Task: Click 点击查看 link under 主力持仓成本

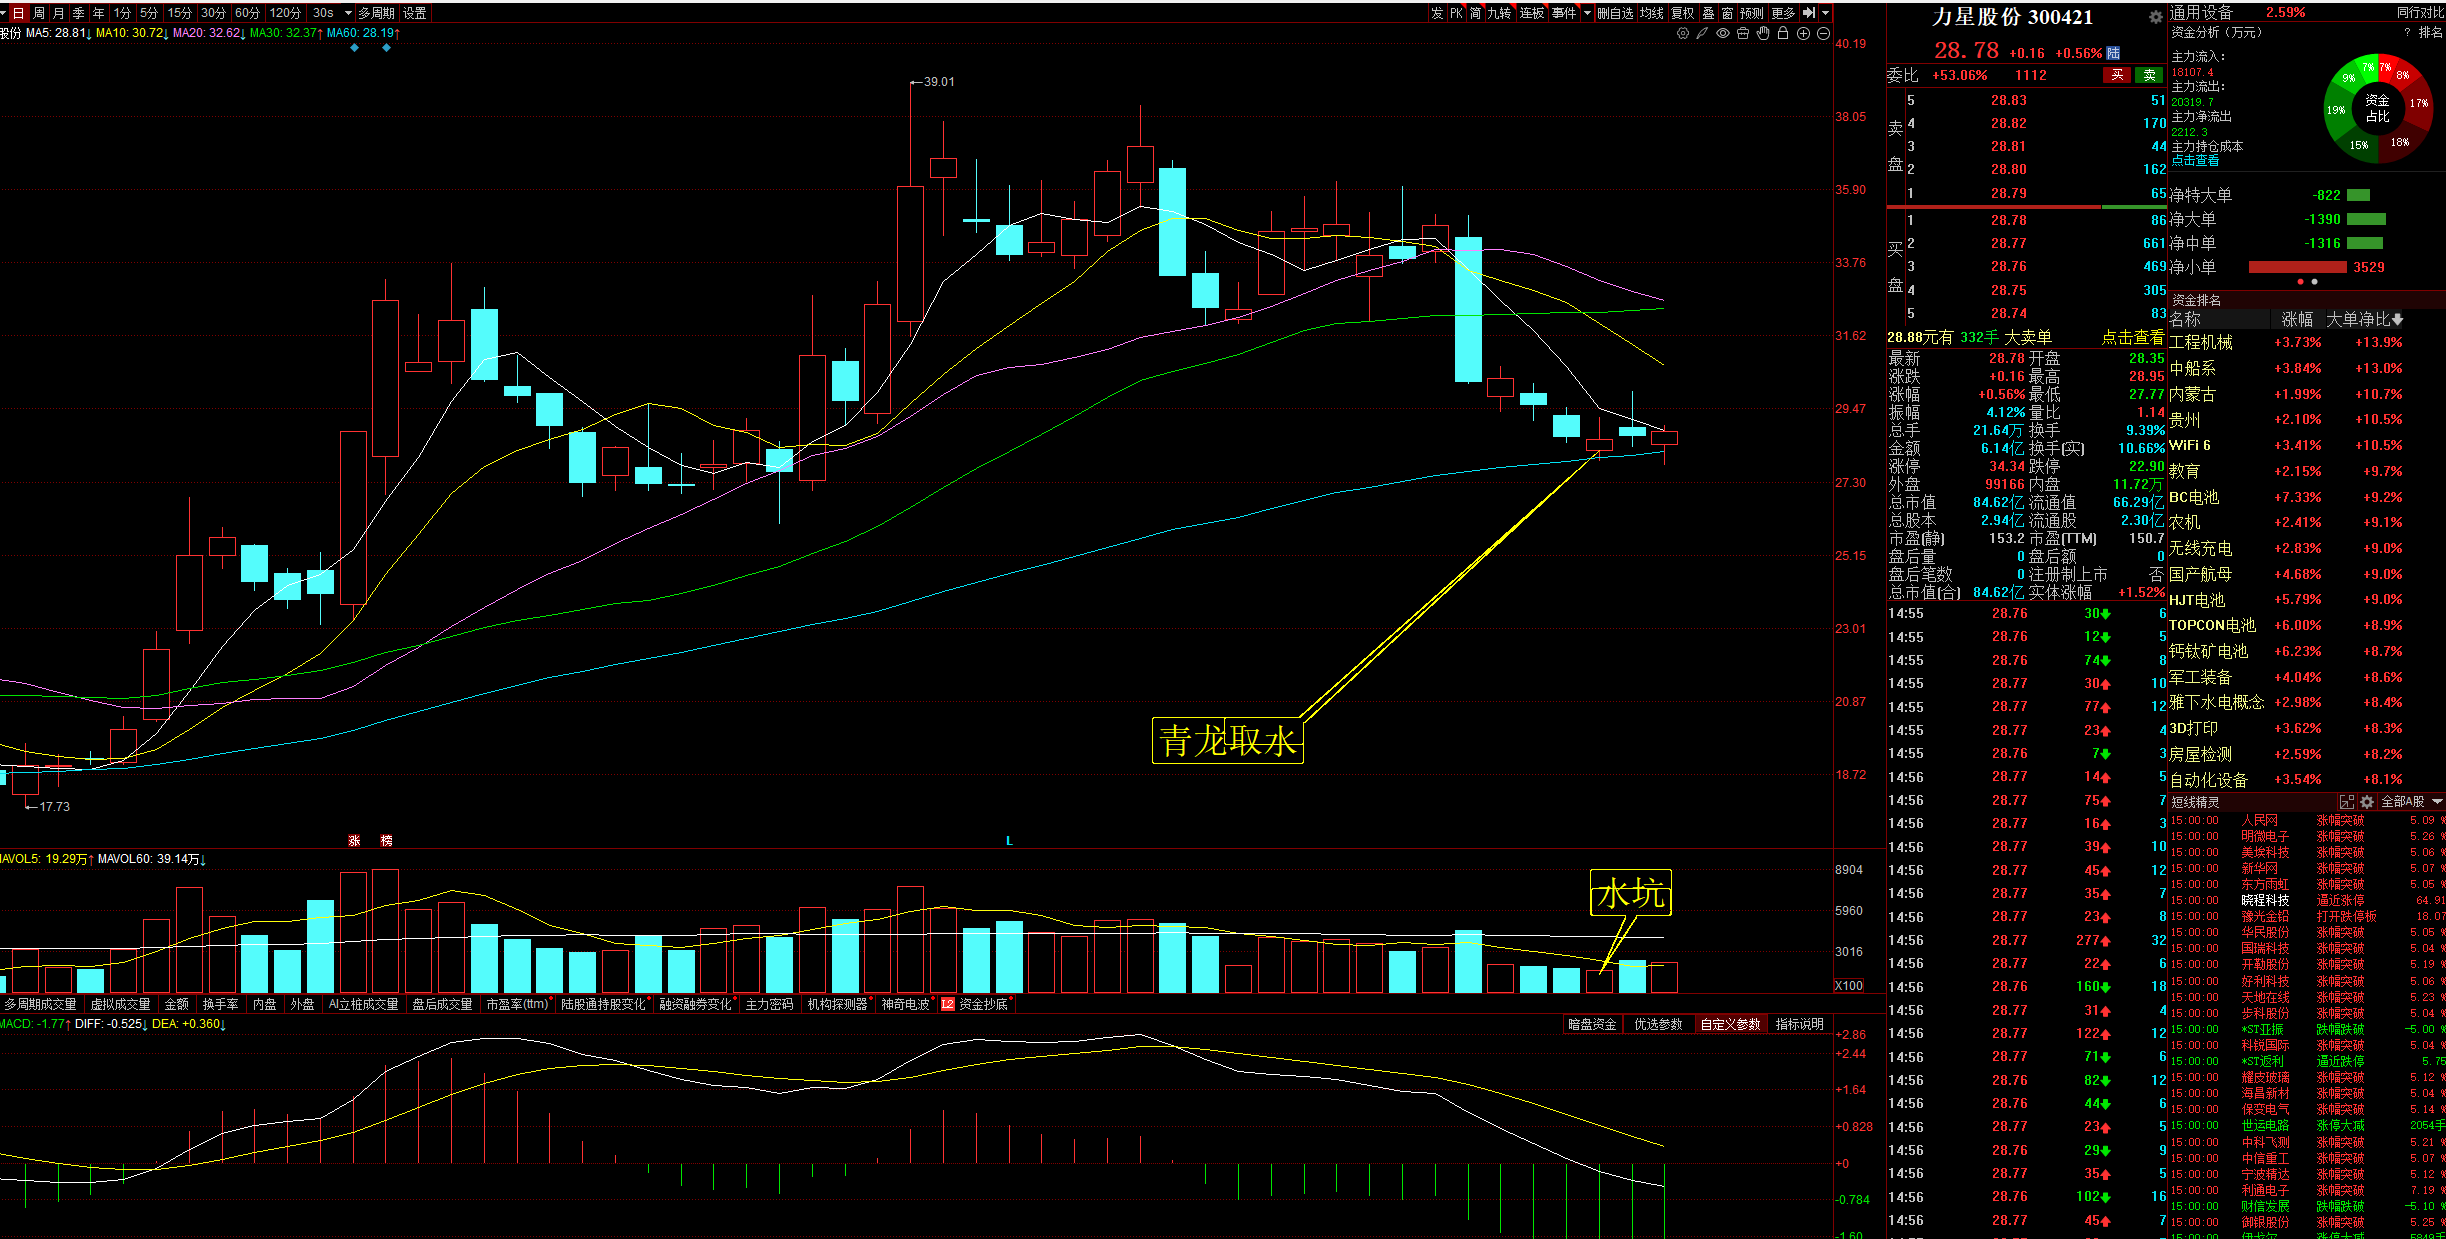Action: 2195,160
